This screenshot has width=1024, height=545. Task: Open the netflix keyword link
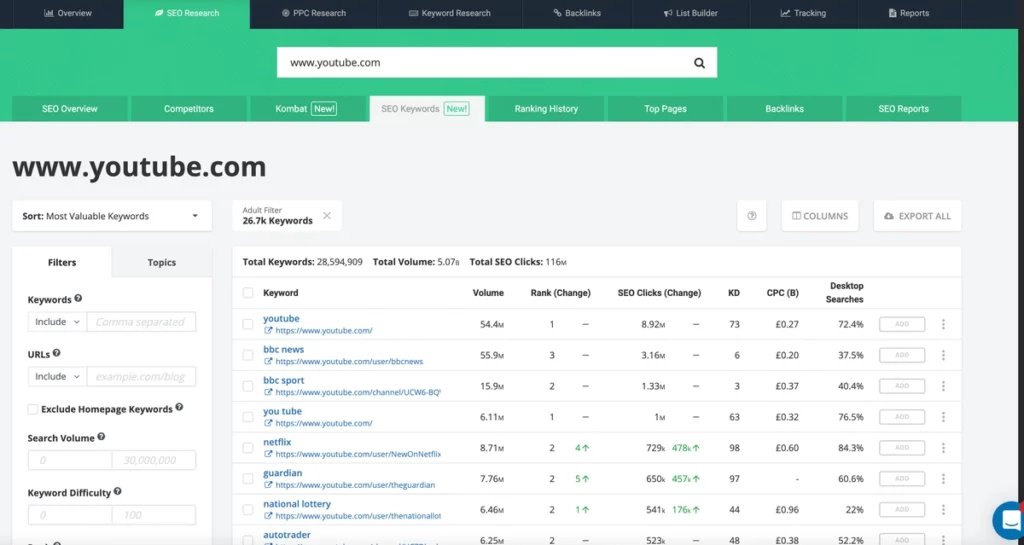pos(277,442)
